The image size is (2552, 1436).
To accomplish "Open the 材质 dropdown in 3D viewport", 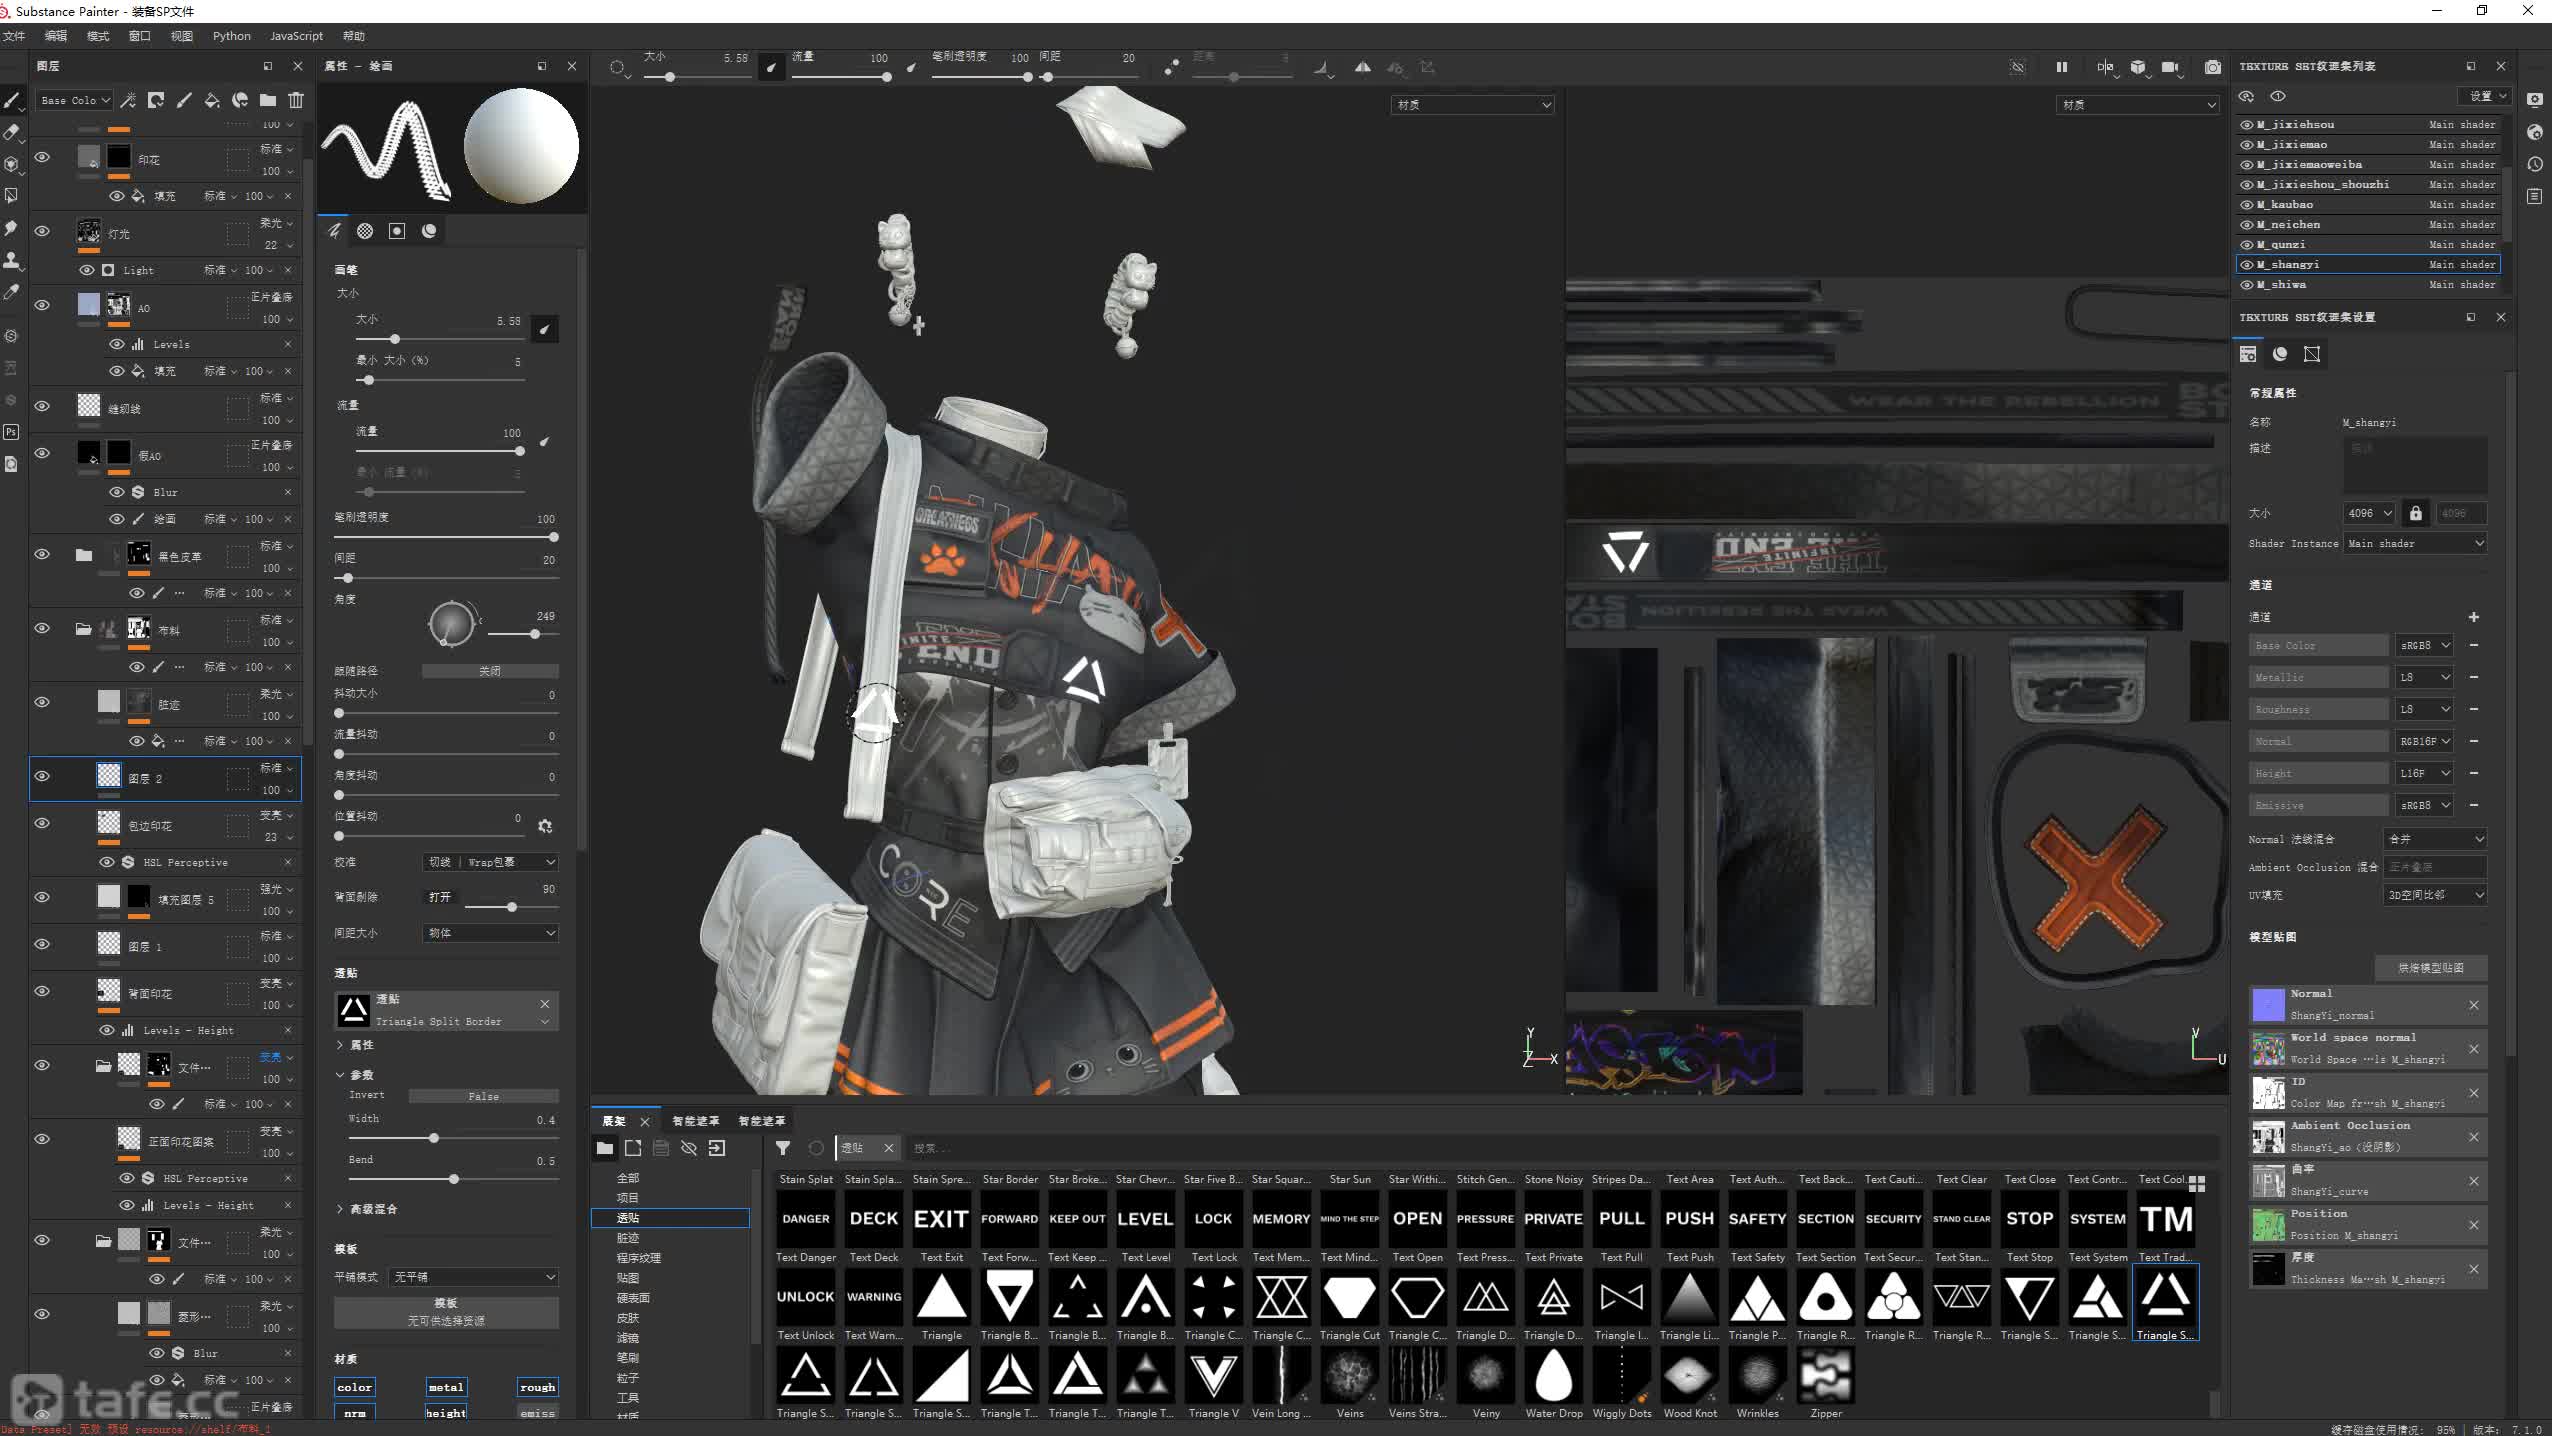I will coord(1472,104).
